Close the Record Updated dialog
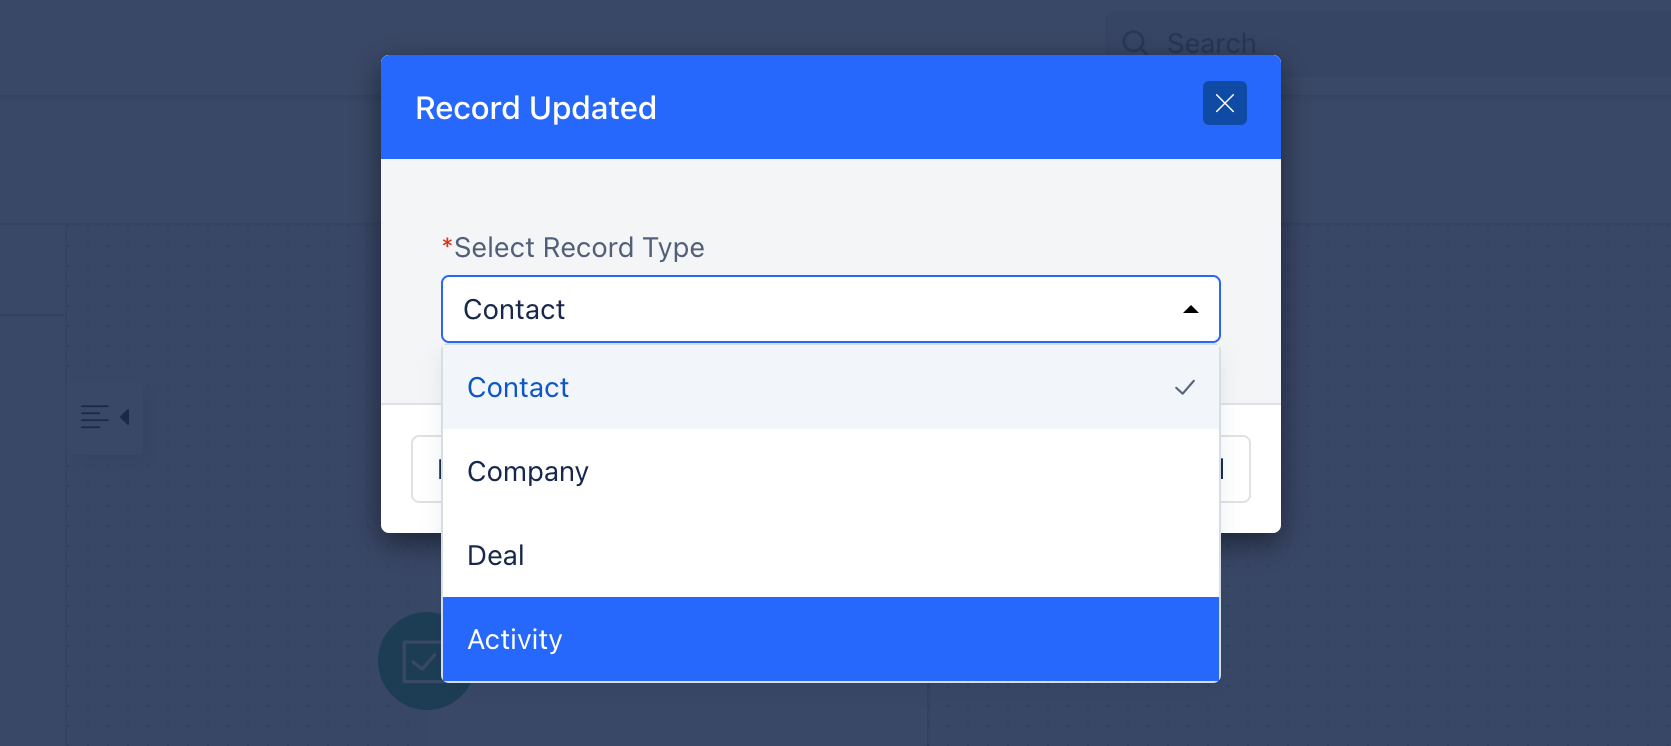1671x746 pixels. click(x=1224, y=103)
